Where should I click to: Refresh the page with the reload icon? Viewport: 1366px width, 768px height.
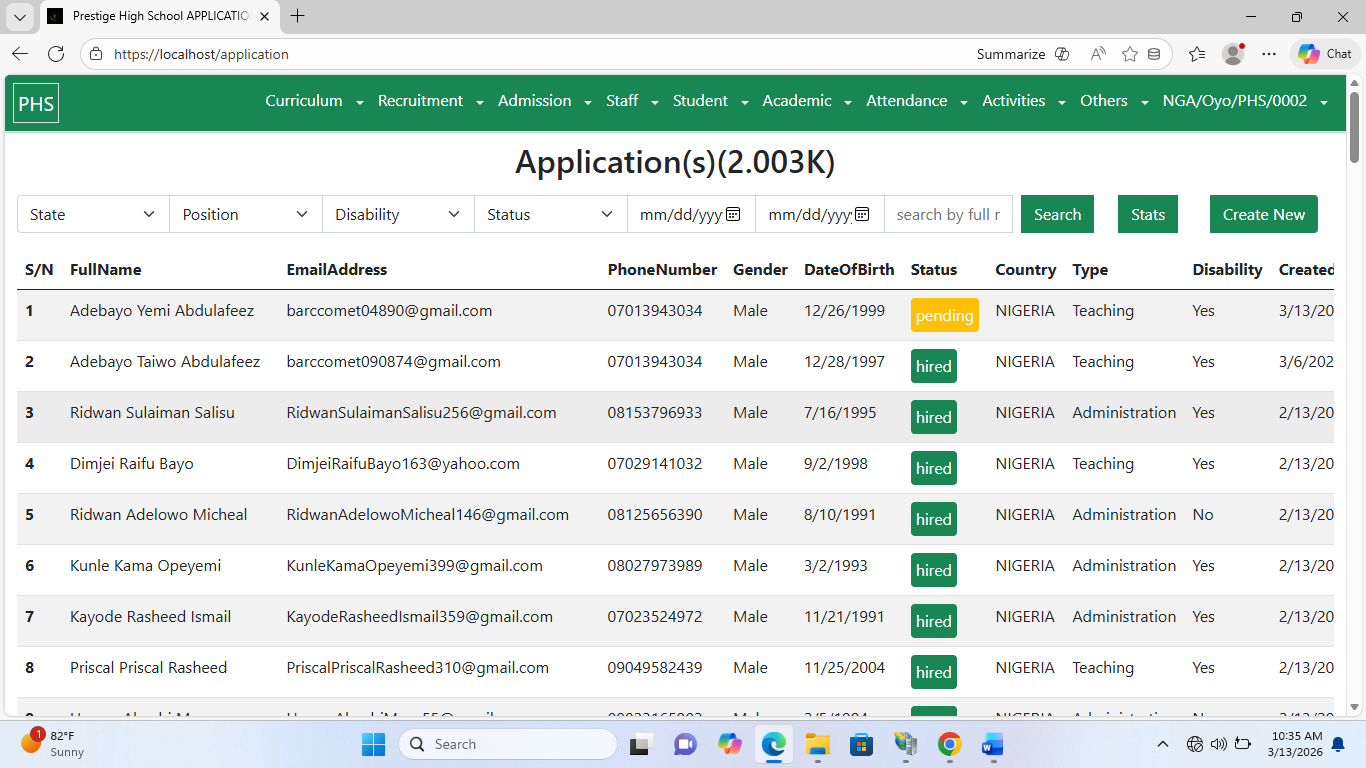pos(56,54)
